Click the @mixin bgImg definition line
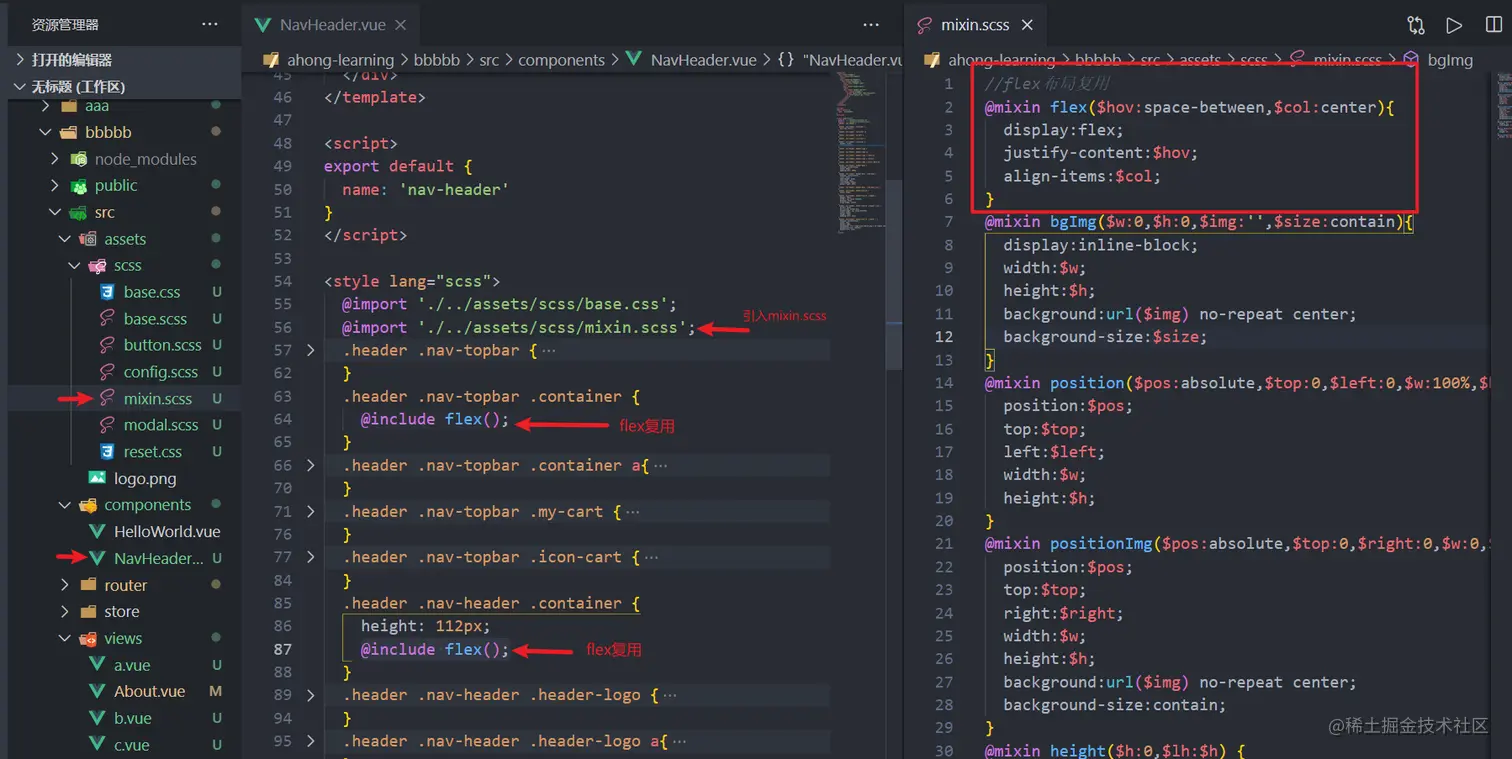The image size is (1512, 759). tap(1199, 221)
